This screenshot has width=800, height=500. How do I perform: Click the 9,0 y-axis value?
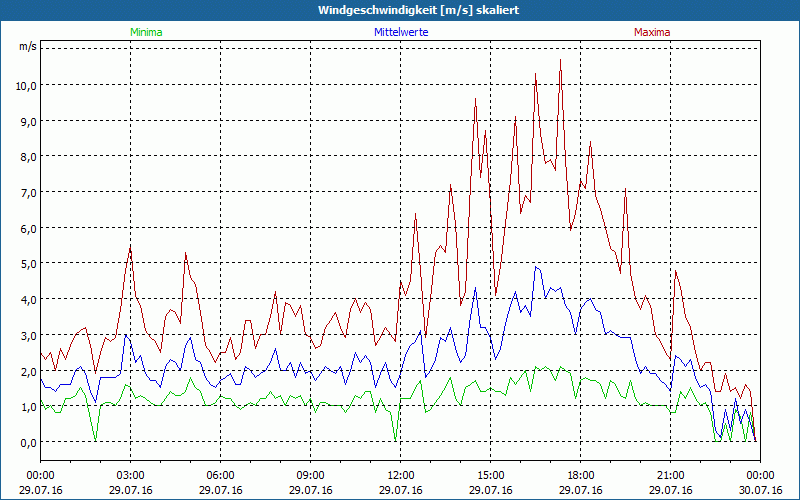[28, 121]
